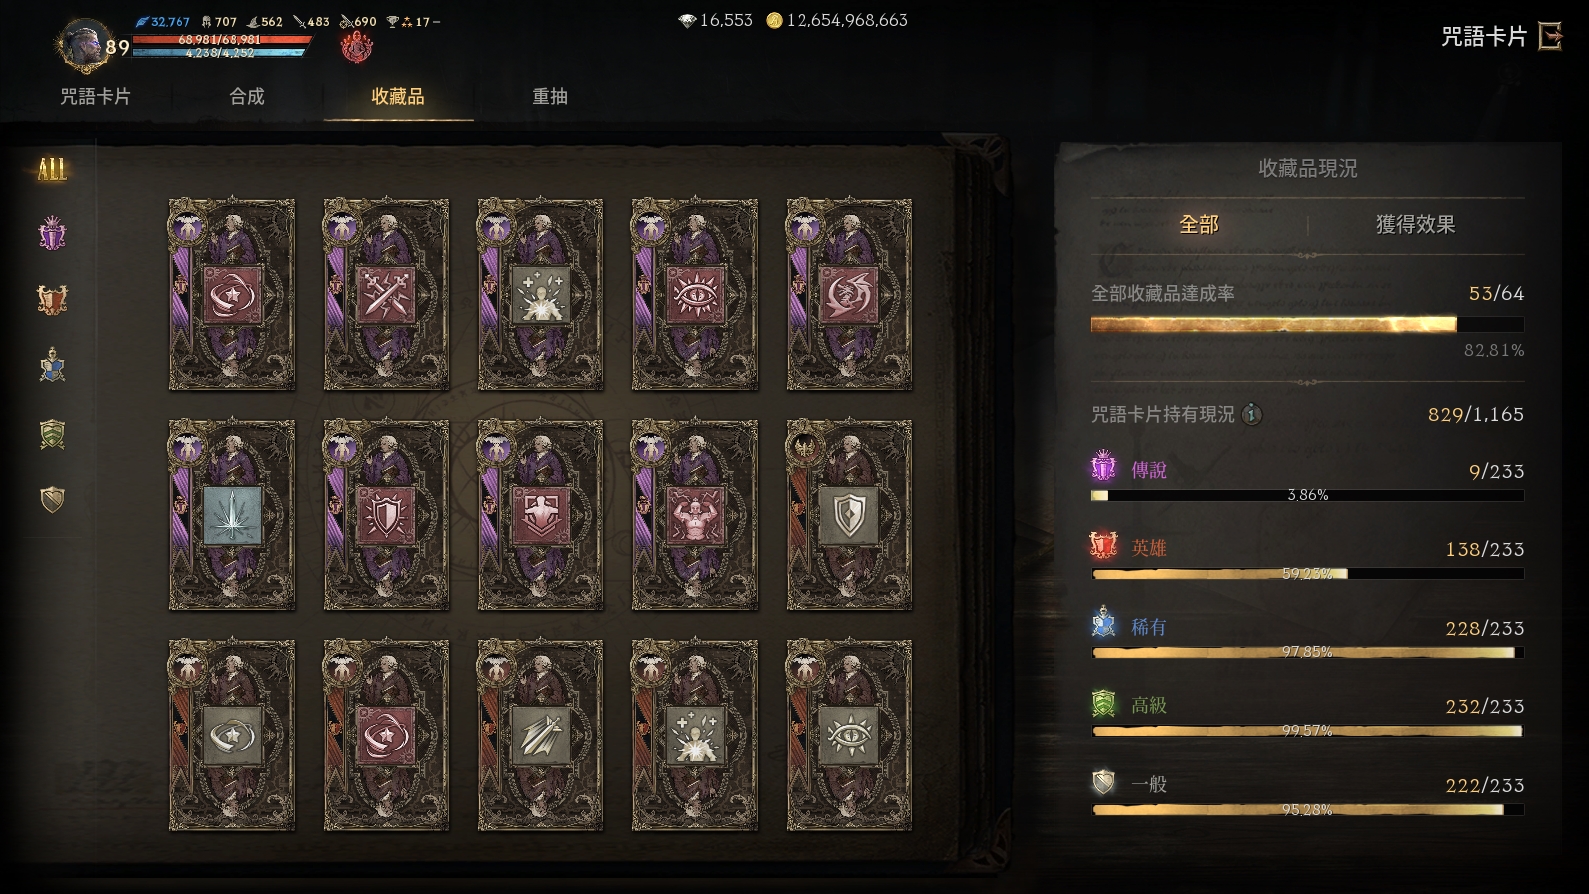Open the eye symbol card in top row
This screenshot has height=894, width=1589.
695,294
